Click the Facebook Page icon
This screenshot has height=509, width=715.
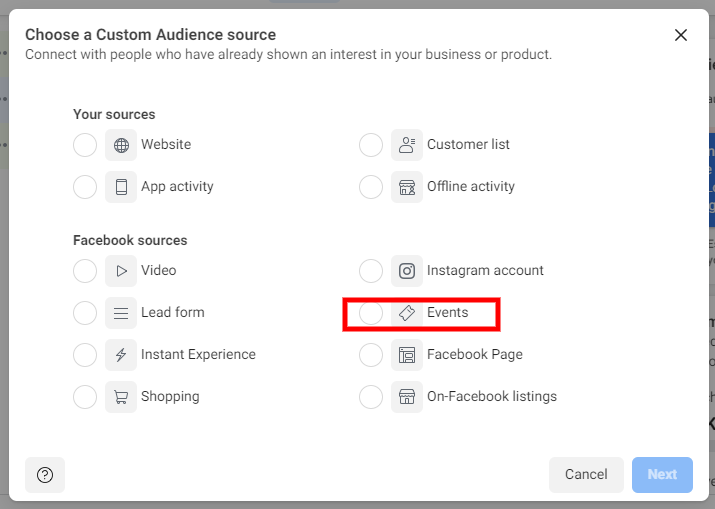tap(407, 355)
